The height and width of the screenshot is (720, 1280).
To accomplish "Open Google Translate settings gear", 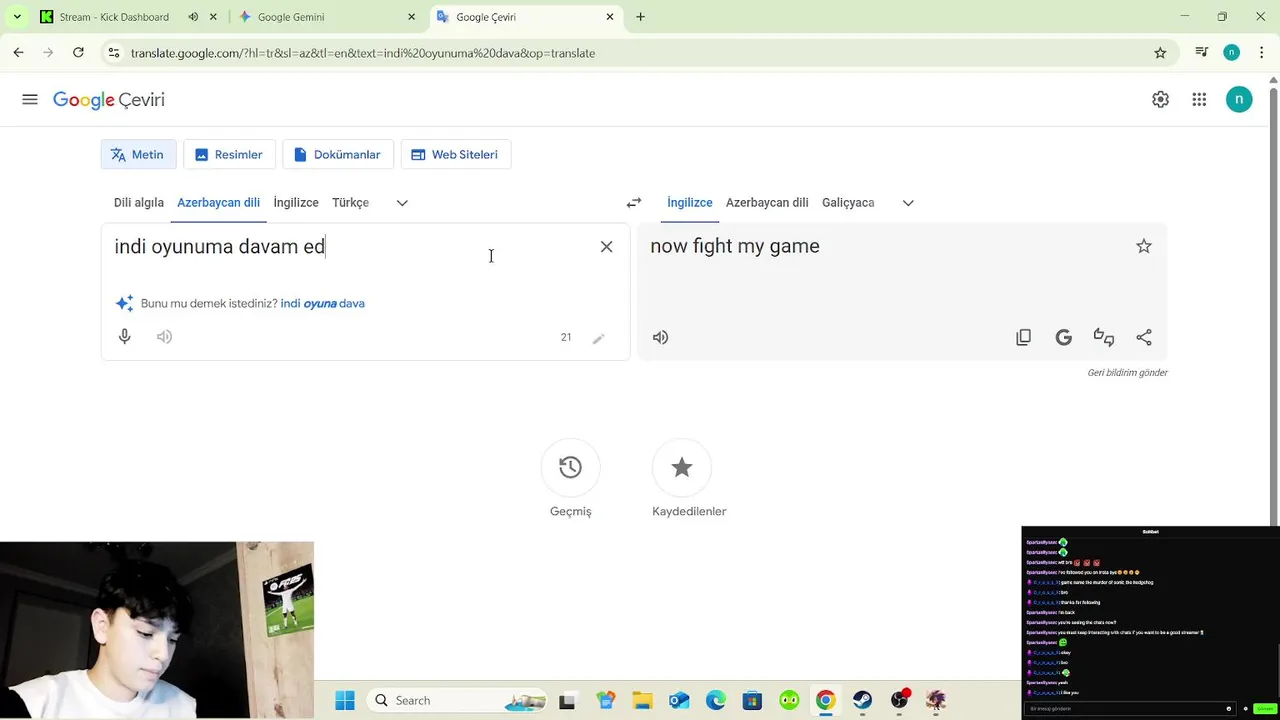I will tap(1160, 100).
